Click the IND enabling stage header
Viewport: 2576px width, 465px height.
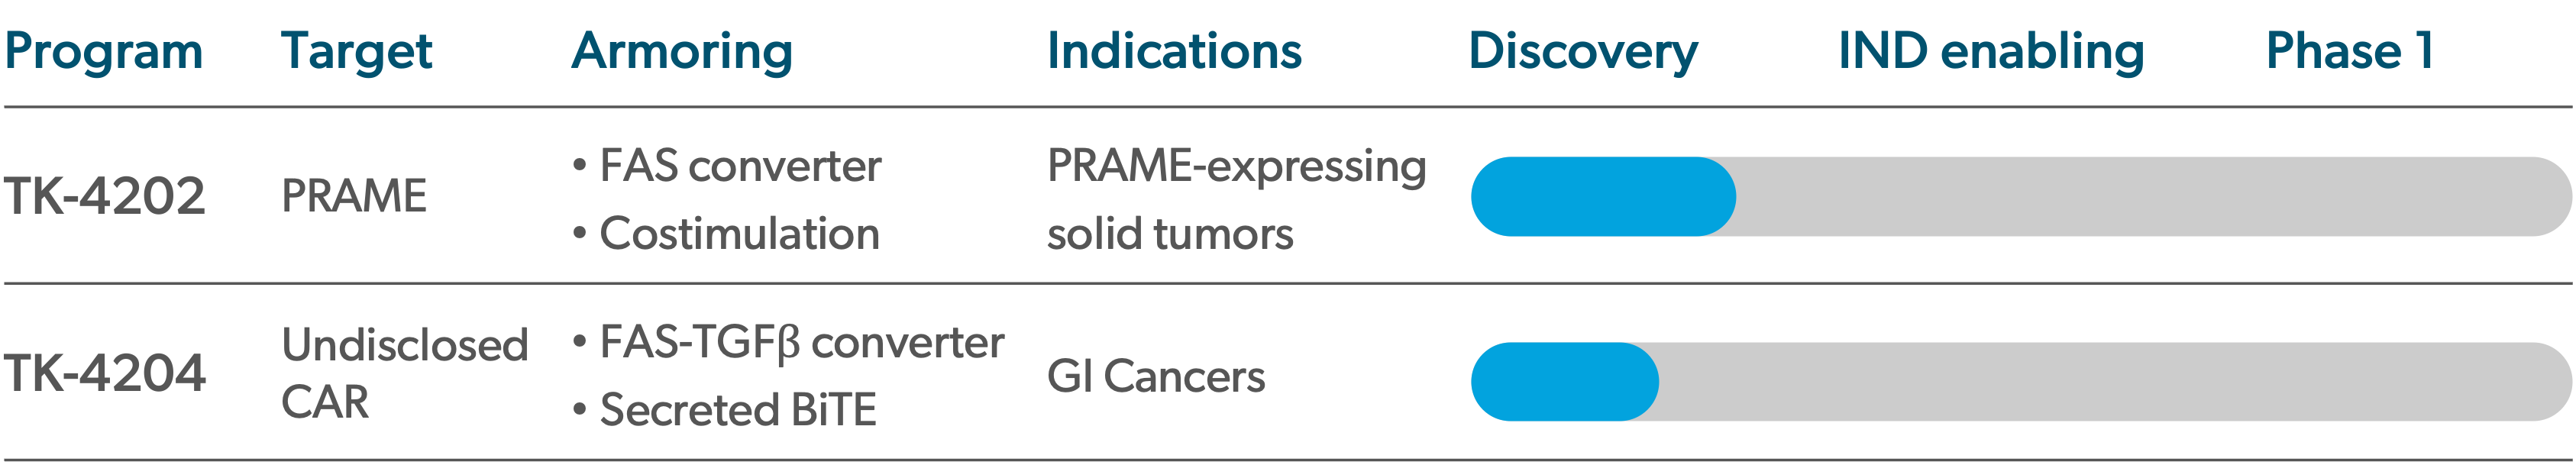pos(1991,52)
